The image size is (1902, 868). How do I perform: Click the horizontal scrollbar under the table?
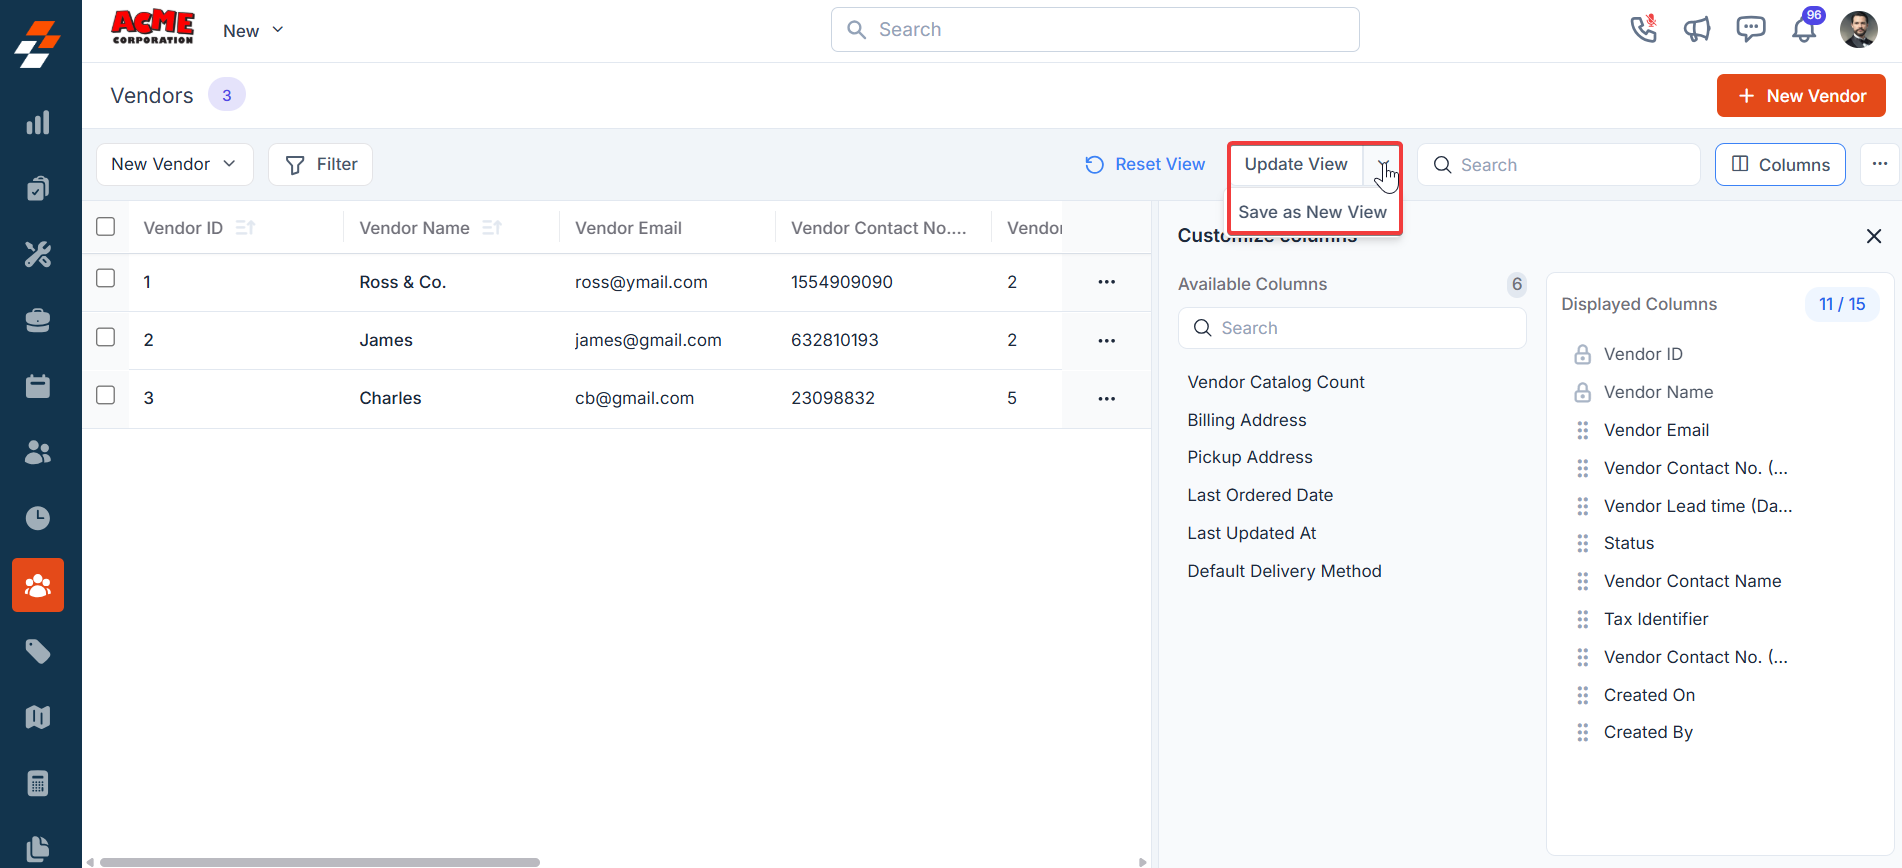point(320,862)
